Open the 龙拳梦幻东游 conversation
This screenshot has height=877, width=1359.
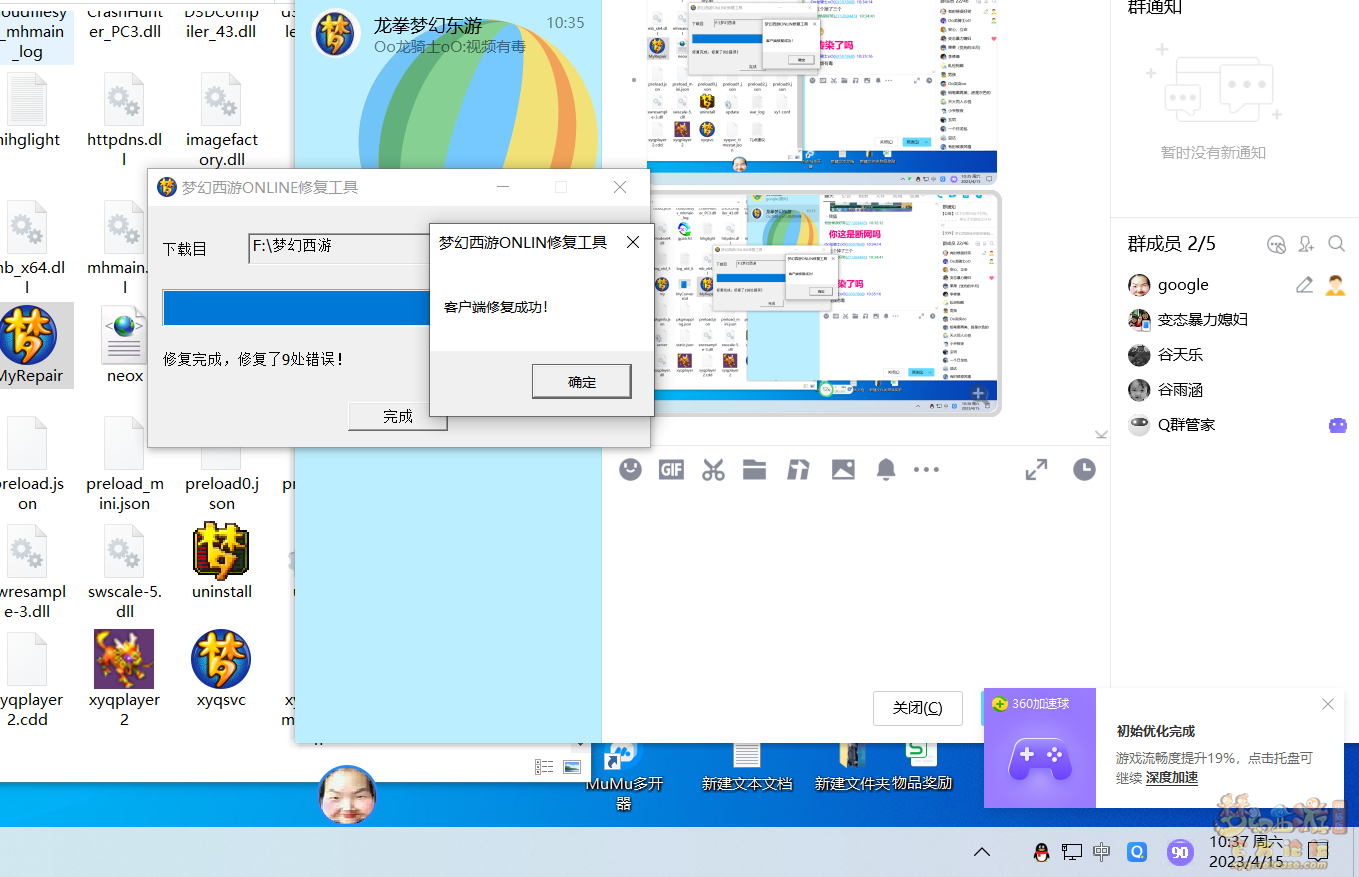pyautogui.click(x=448, y=35)
